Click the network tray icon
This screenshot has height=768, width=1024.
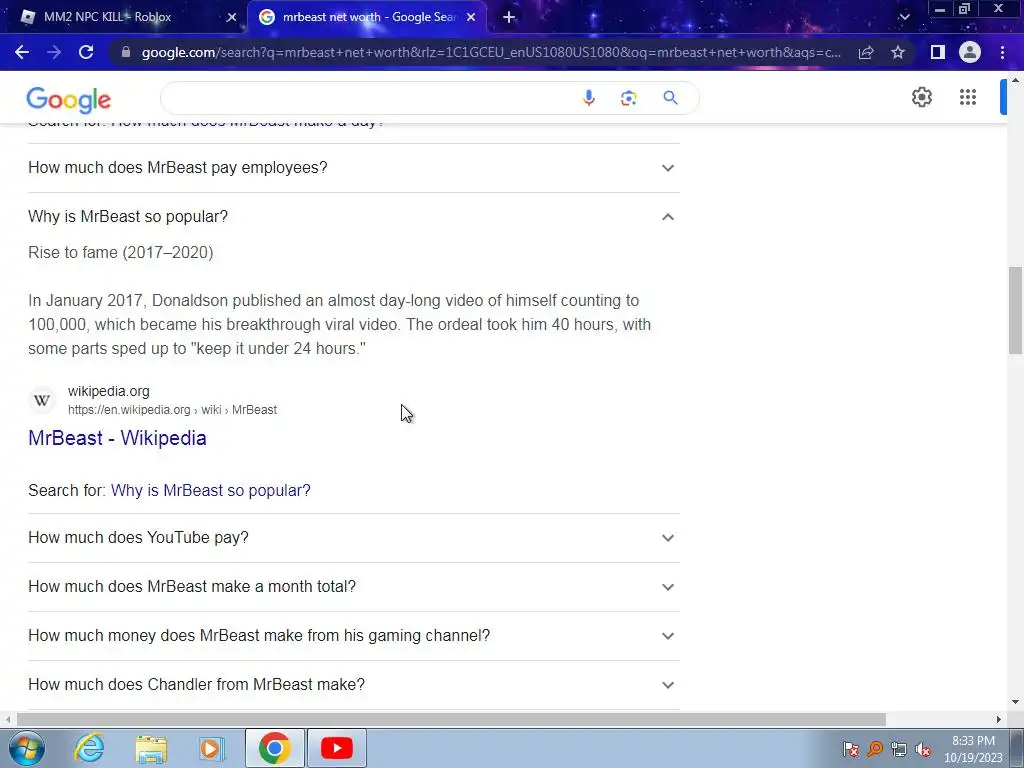tap(899, 749)
